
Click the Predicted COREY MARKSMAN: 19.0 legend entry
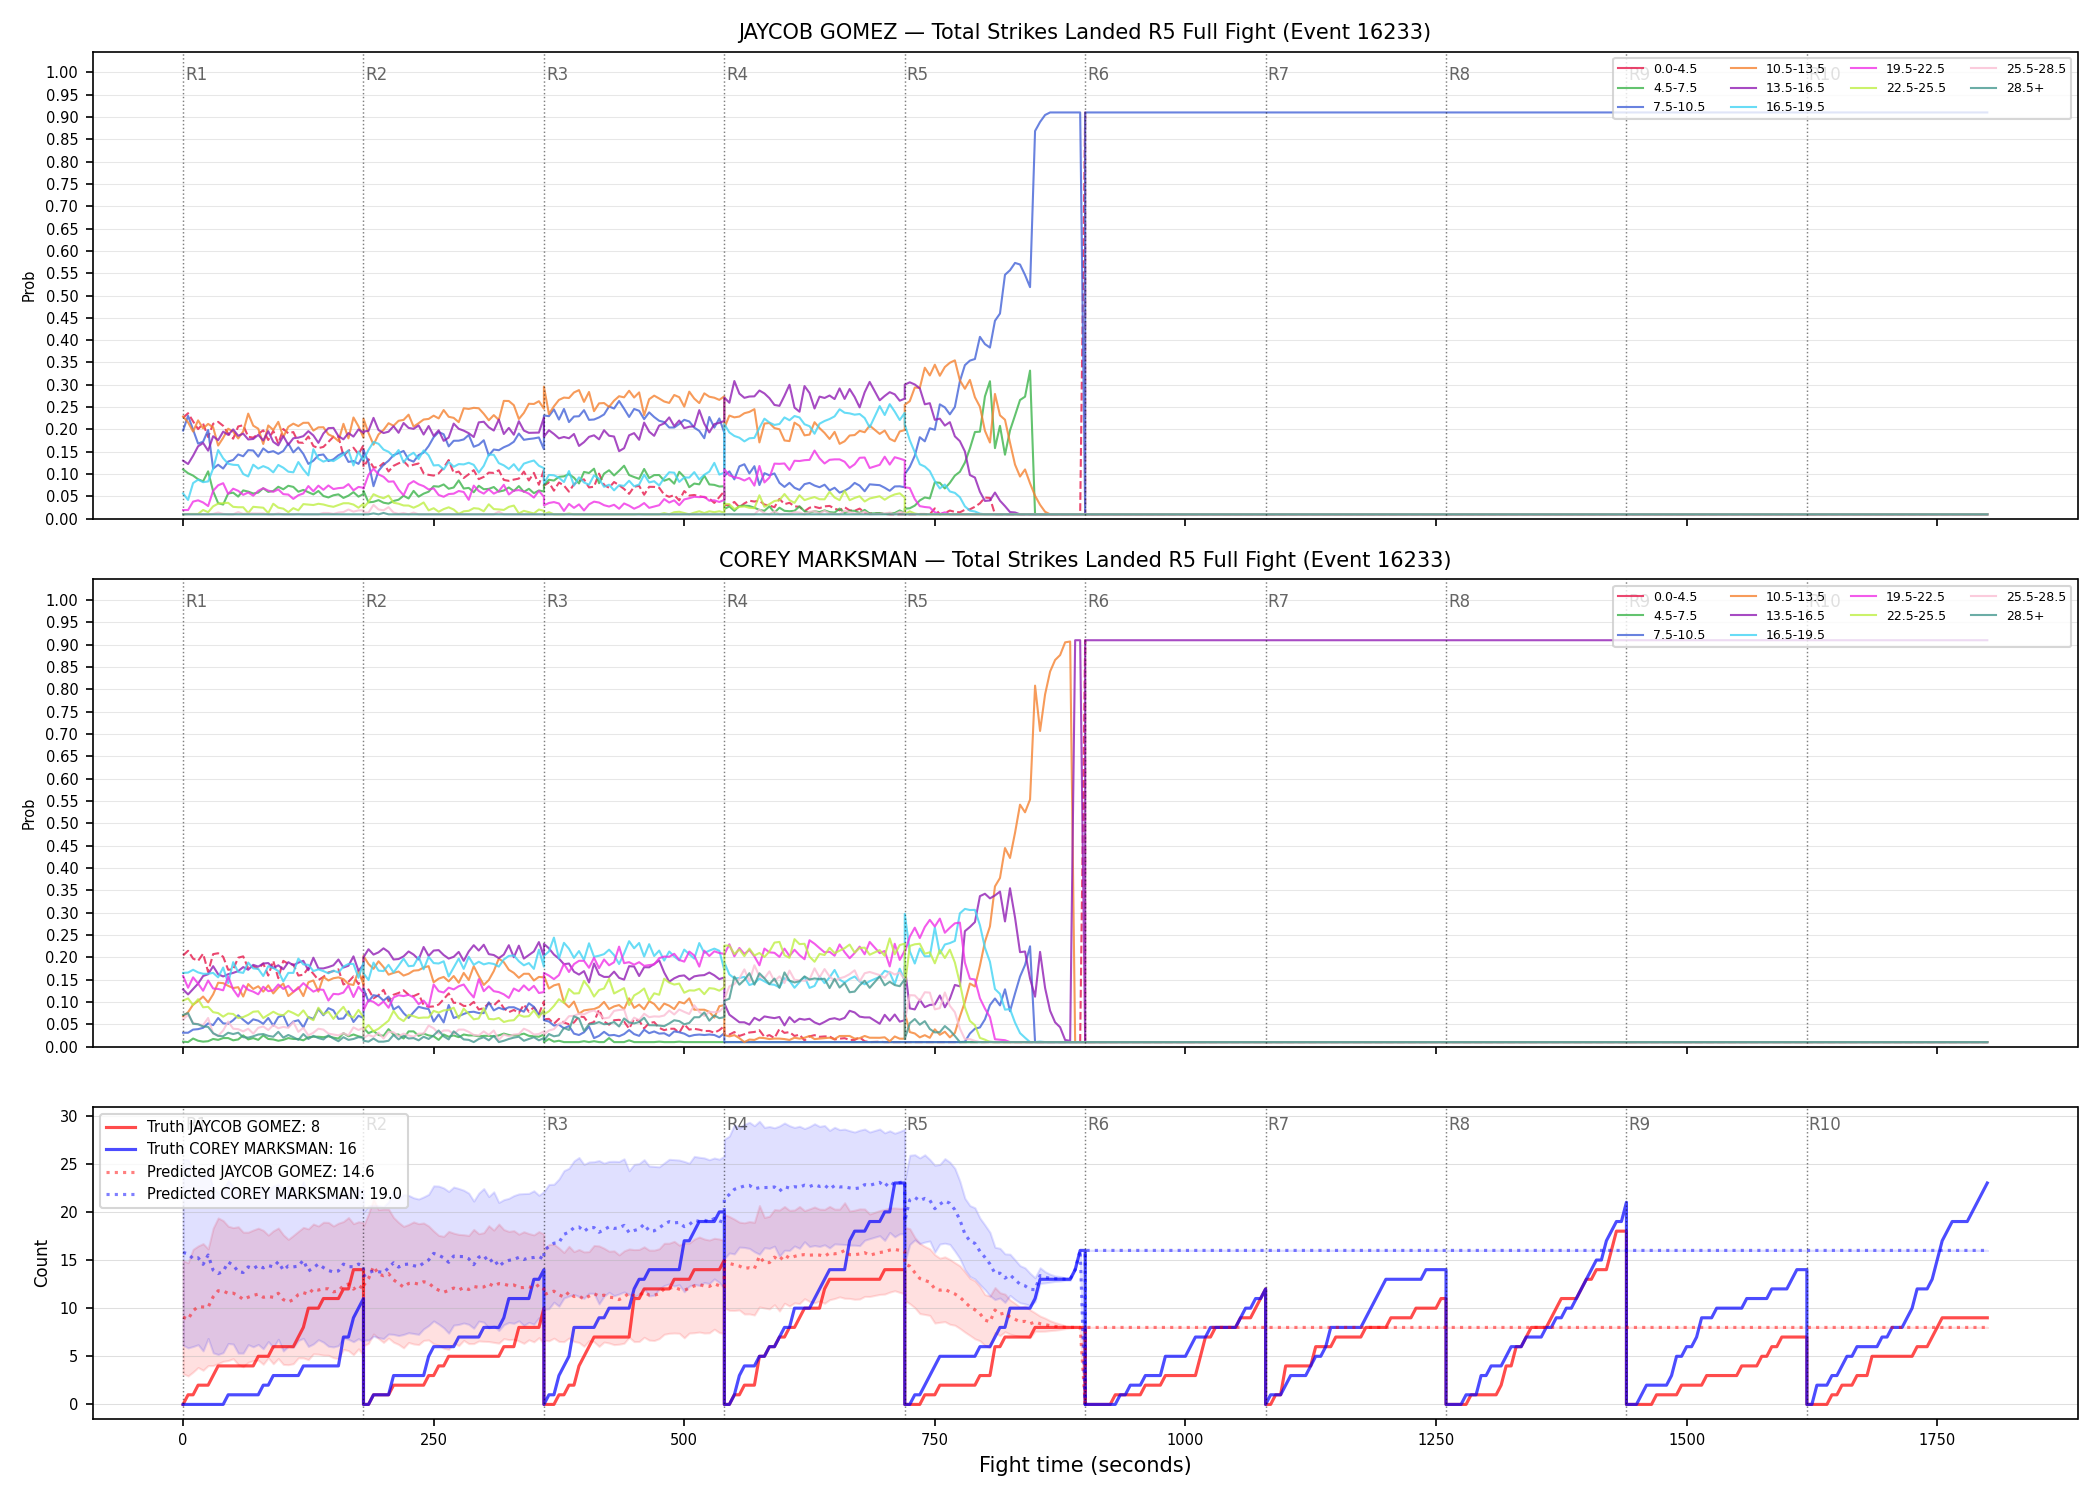click(253, 1193)
